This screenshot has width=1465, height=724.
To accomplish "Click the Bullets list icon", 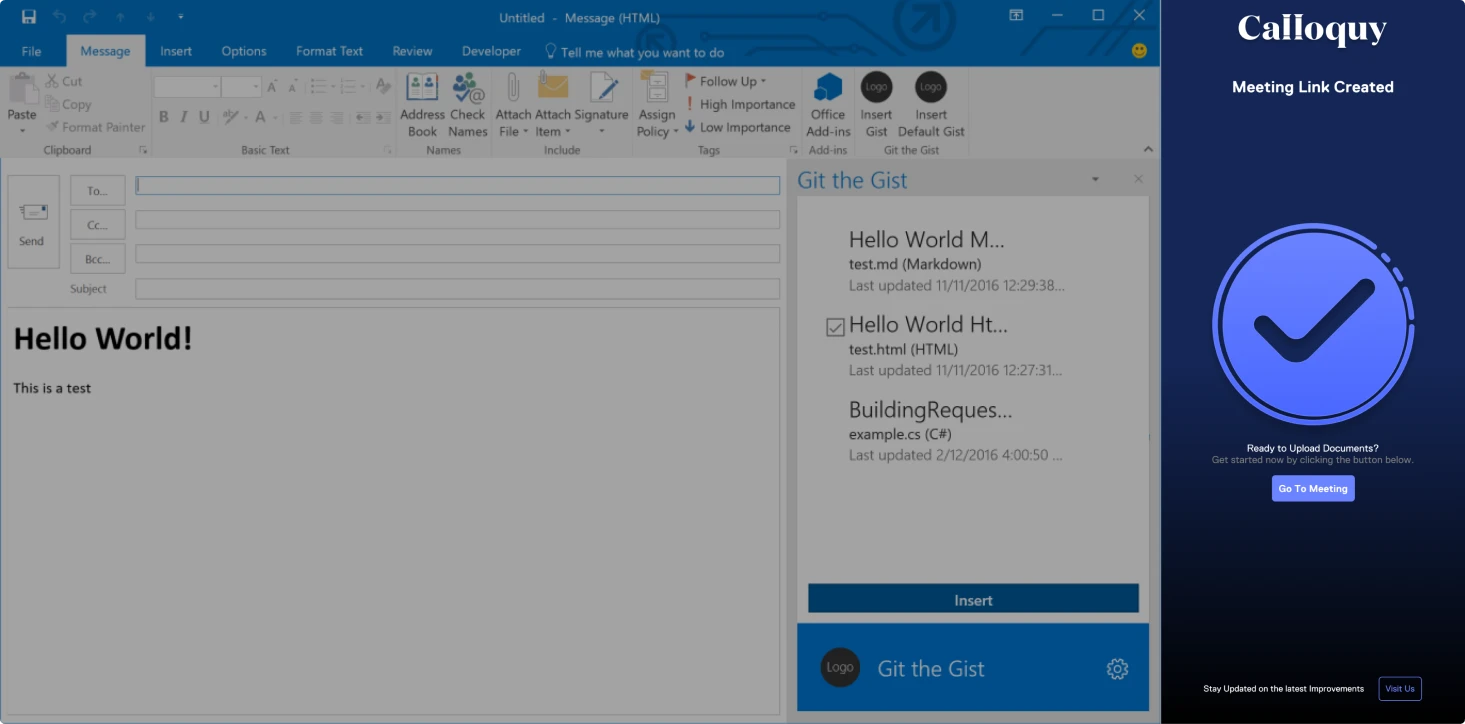I will click(x=320, y=87).
